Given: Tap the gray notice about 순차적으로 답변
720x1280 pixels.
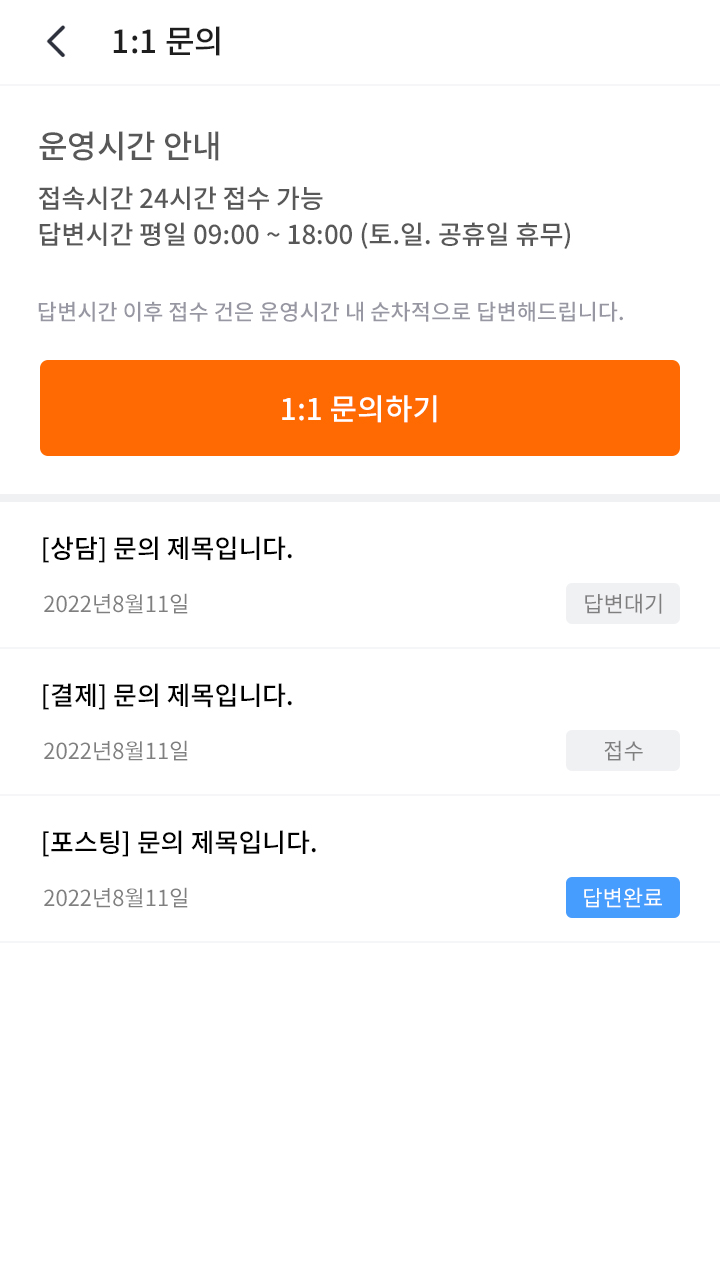Looking at the screenshot, I should (x=330, y=312).
